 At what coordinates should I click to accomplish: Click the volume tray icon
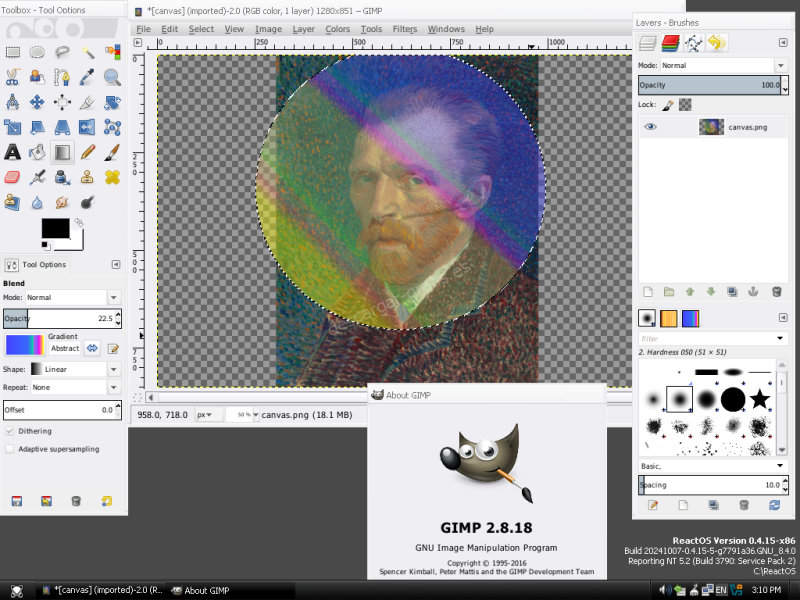click(x=665, y=590)
